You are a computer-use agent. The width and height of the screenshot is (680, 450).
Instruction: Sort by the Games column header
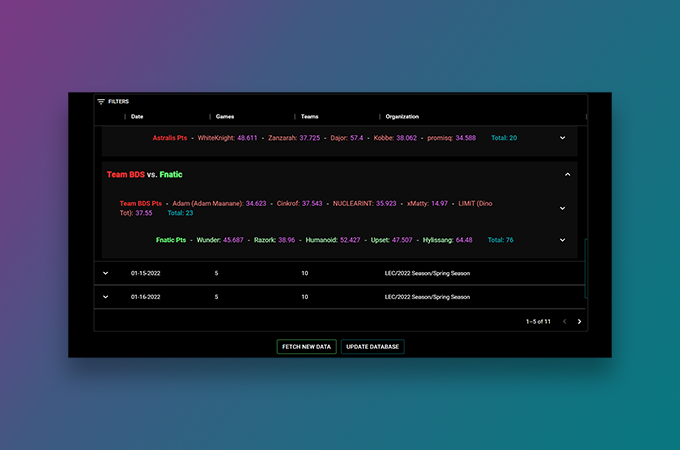[225, 117]
